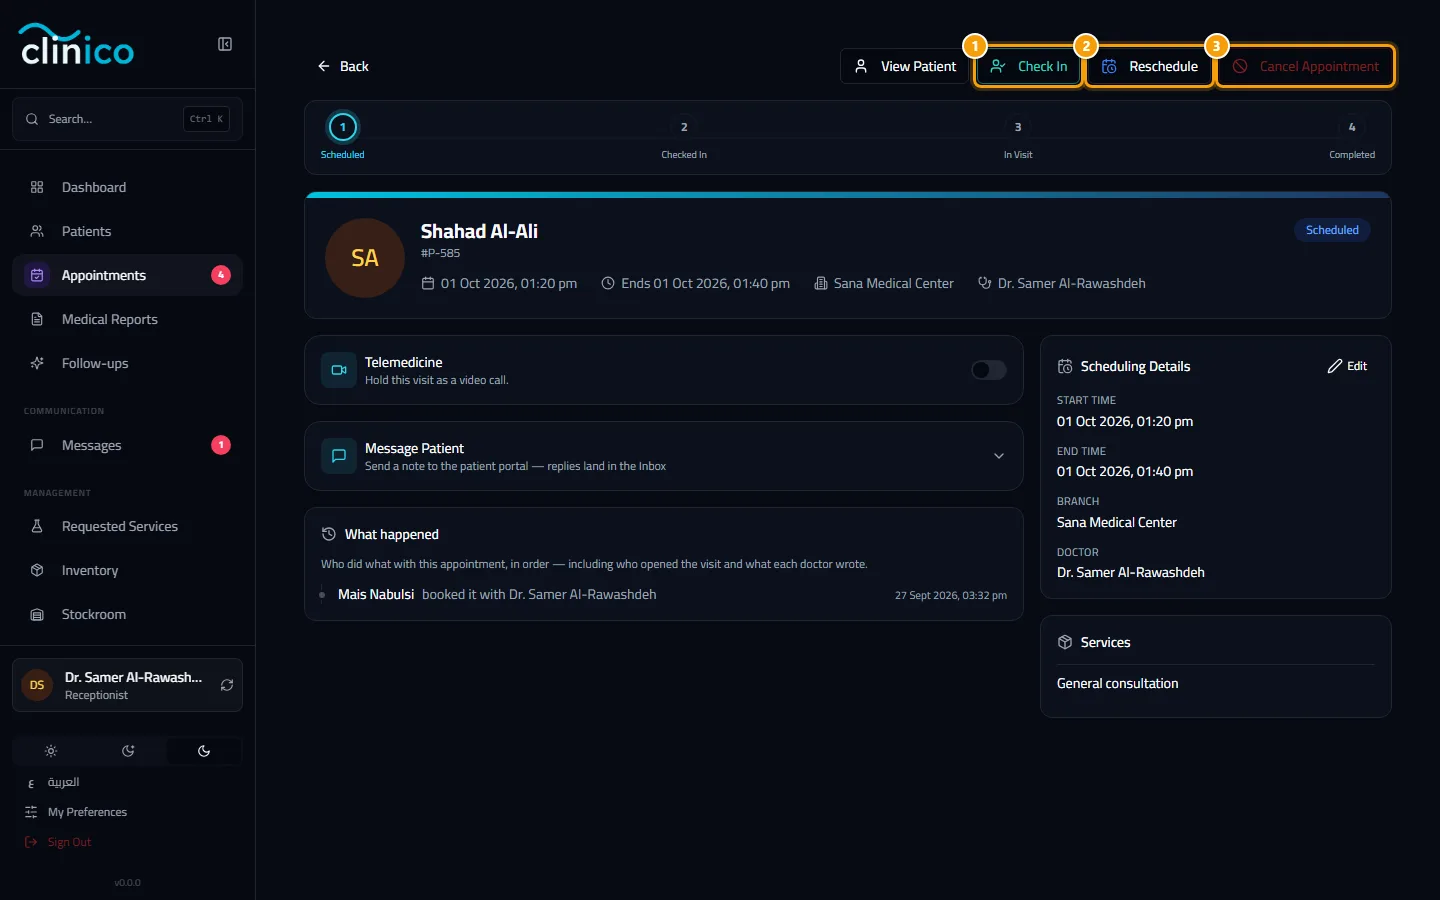Click the switch account icon beside Receptionist
1440x900 pixels.
click(227, 685)
